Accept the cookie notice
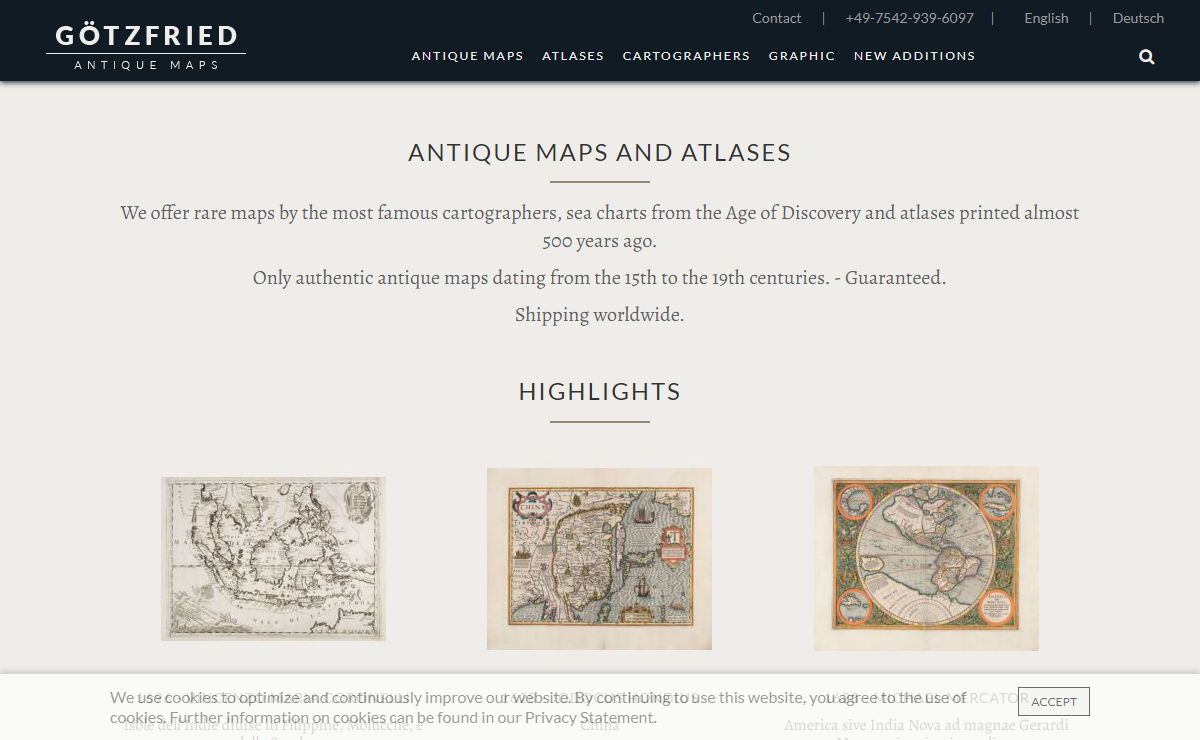Image resolution: width=1200 pixels, height=740 pixels. click(1053, 701)
